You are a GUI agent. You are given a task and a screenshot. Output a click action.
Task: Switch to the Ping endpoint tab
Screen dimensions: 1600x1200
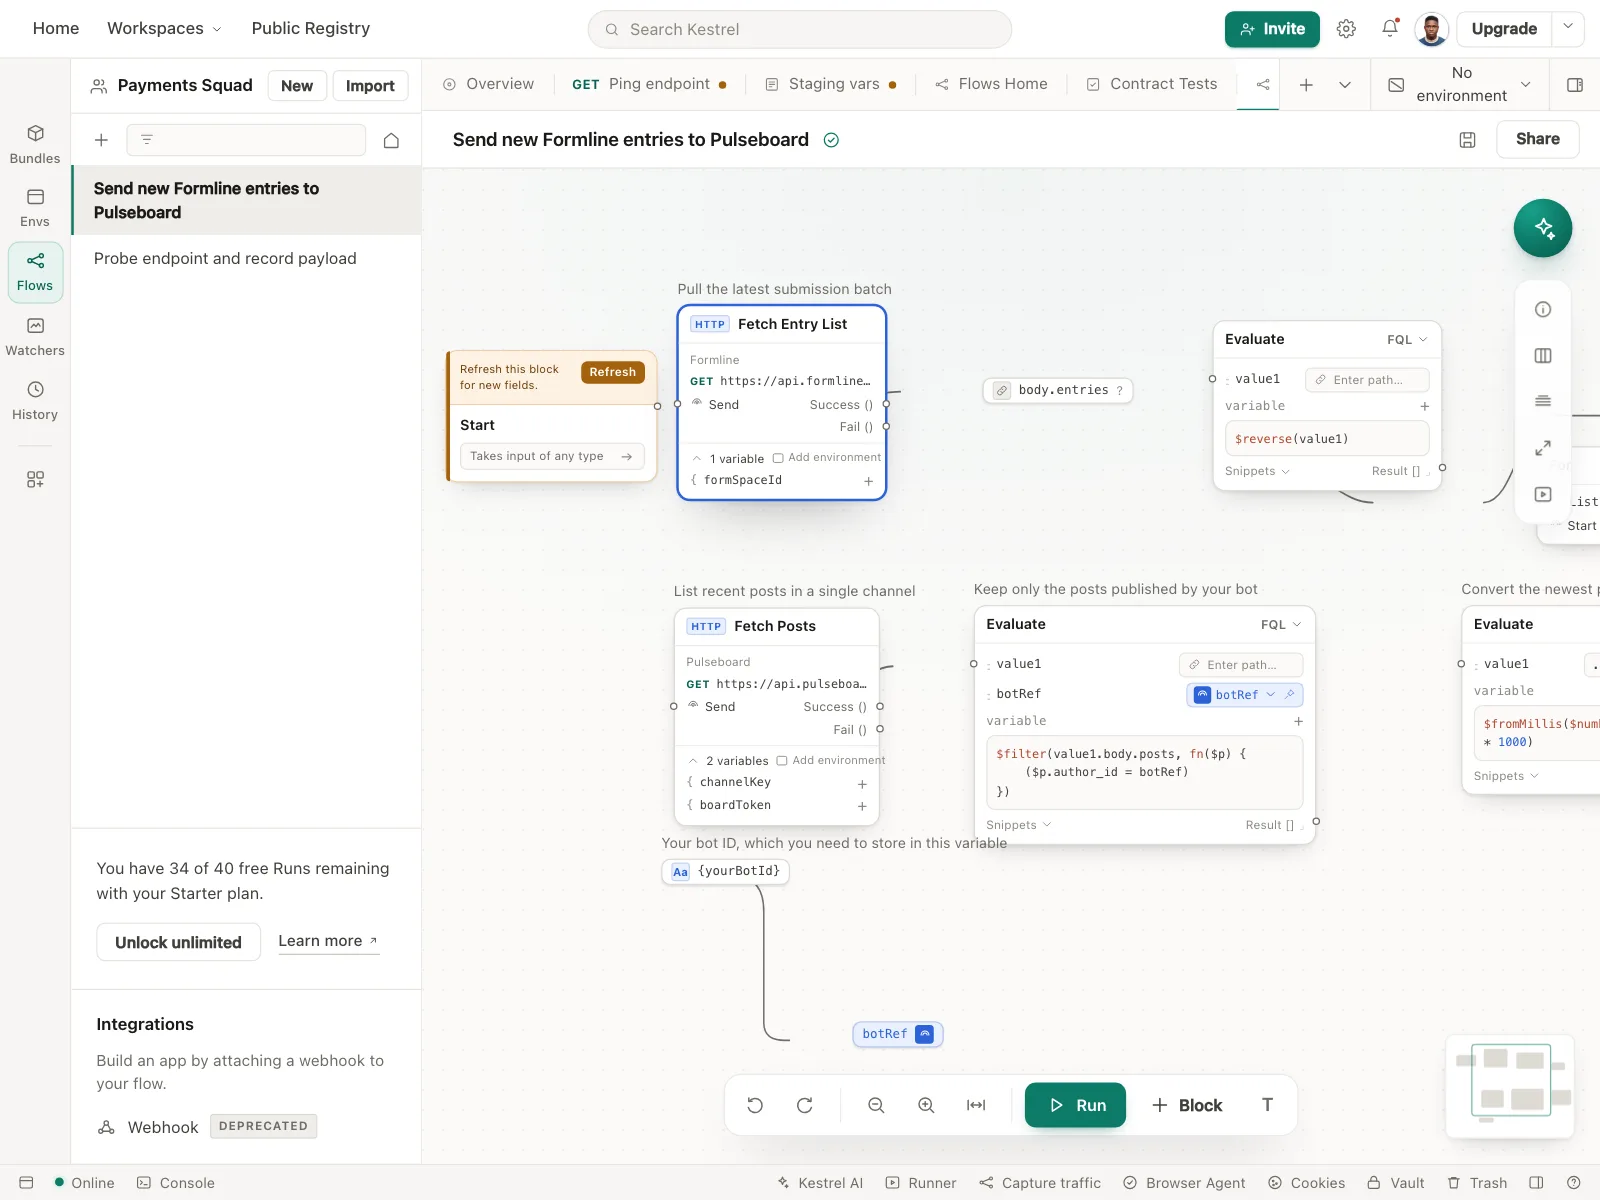click(x=649, y=85)
